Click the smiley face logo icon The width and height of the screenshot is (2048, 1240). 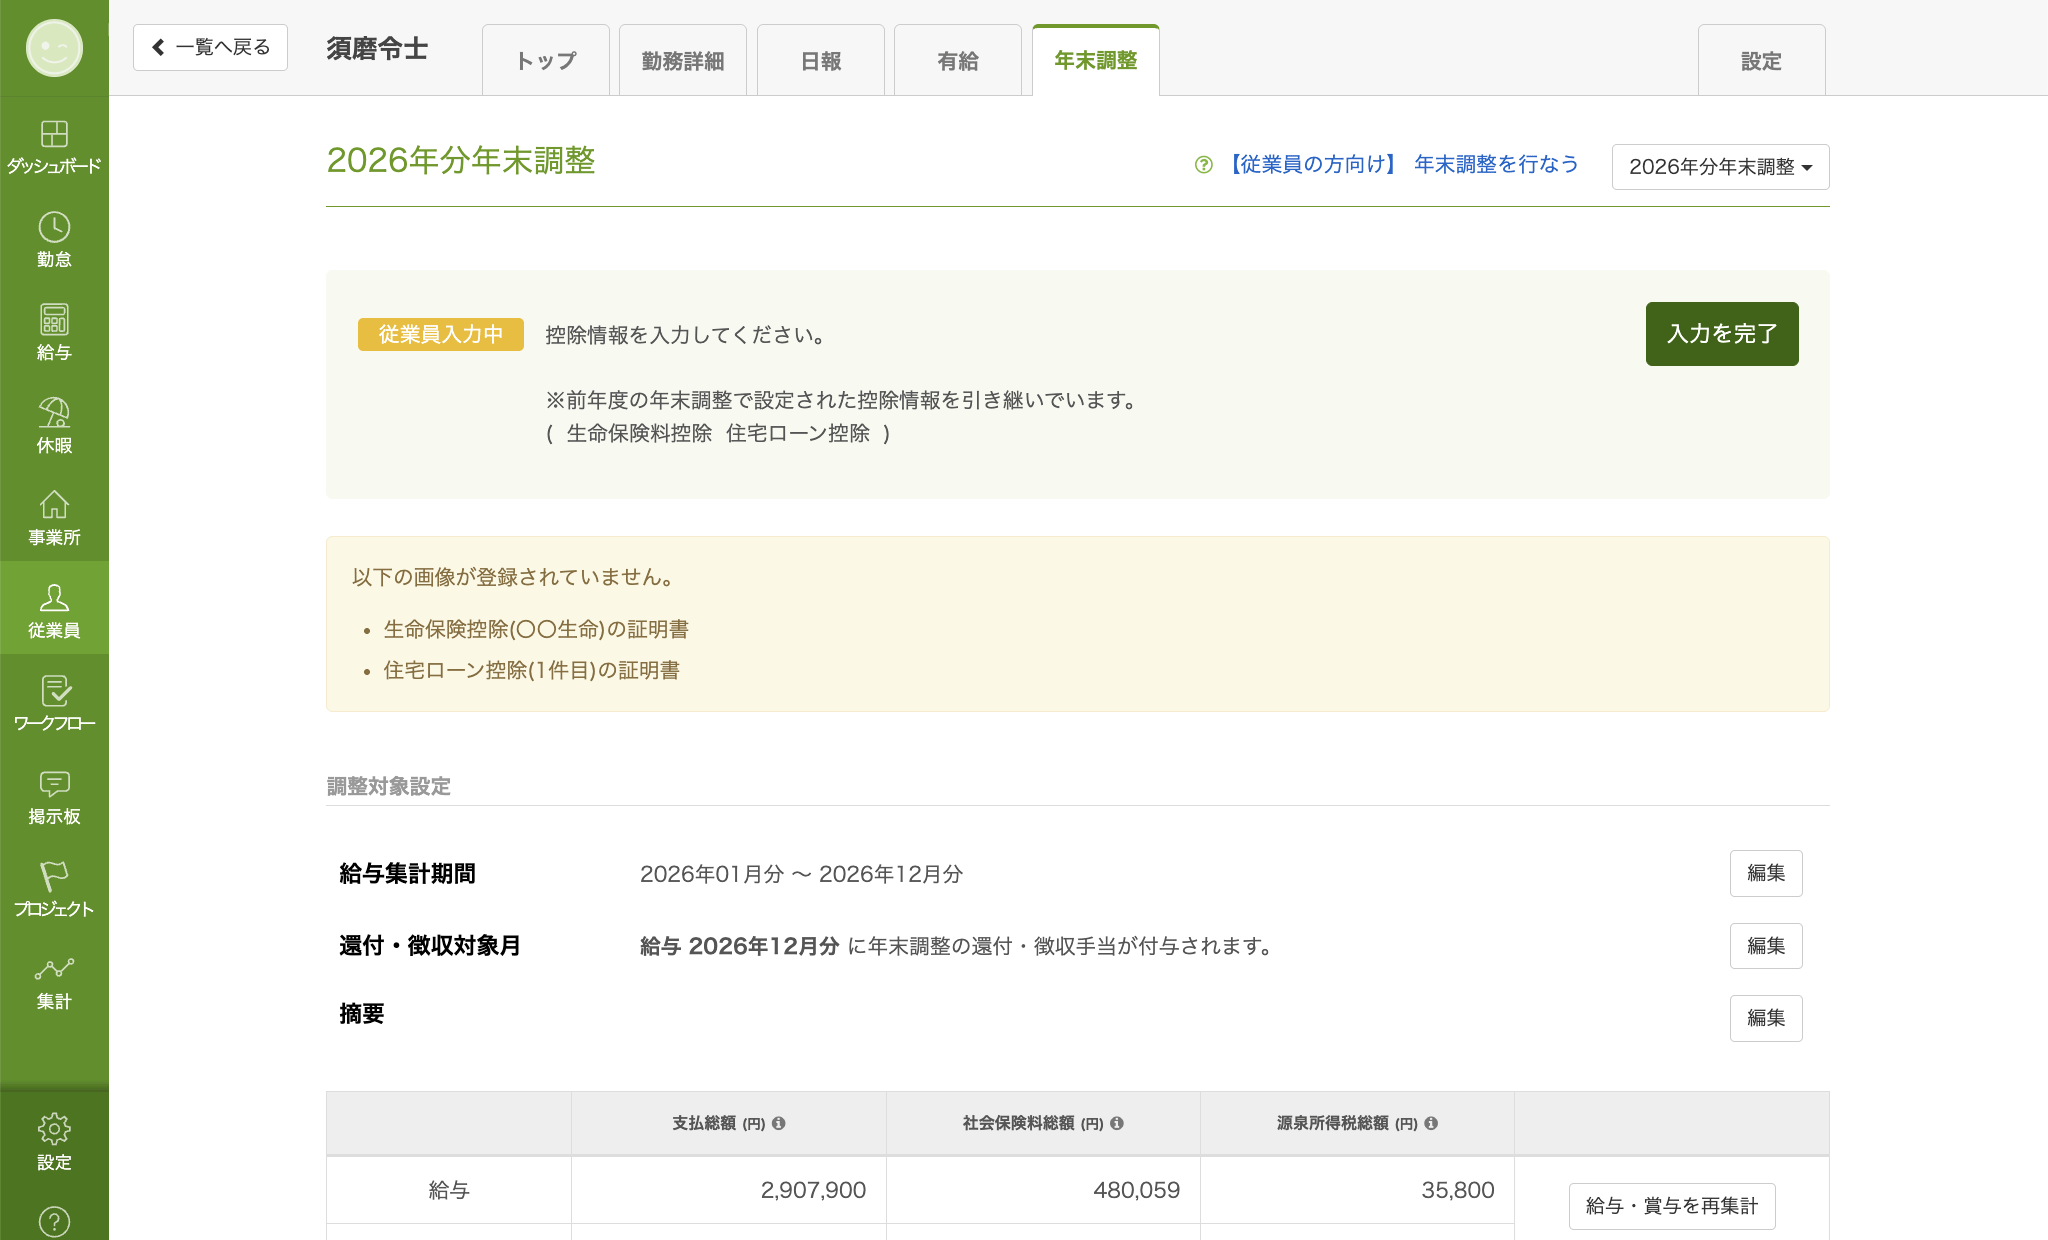coord(54,48)
